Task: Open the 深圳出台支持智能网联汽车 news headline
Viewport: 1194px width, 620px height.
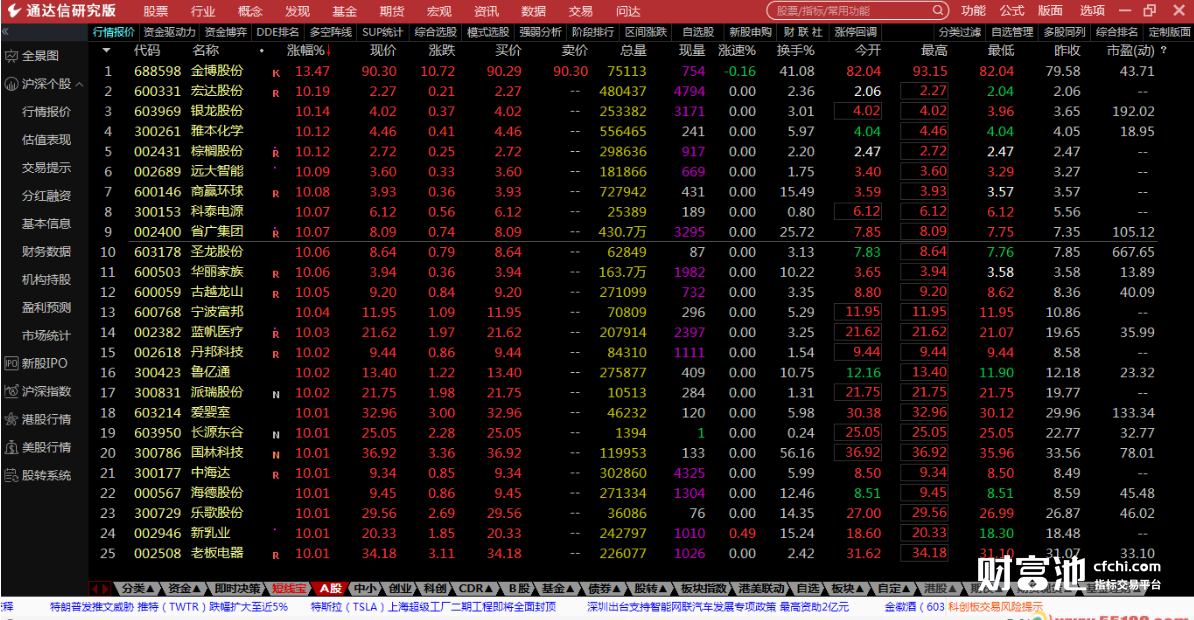Action: tap(717, 607)
